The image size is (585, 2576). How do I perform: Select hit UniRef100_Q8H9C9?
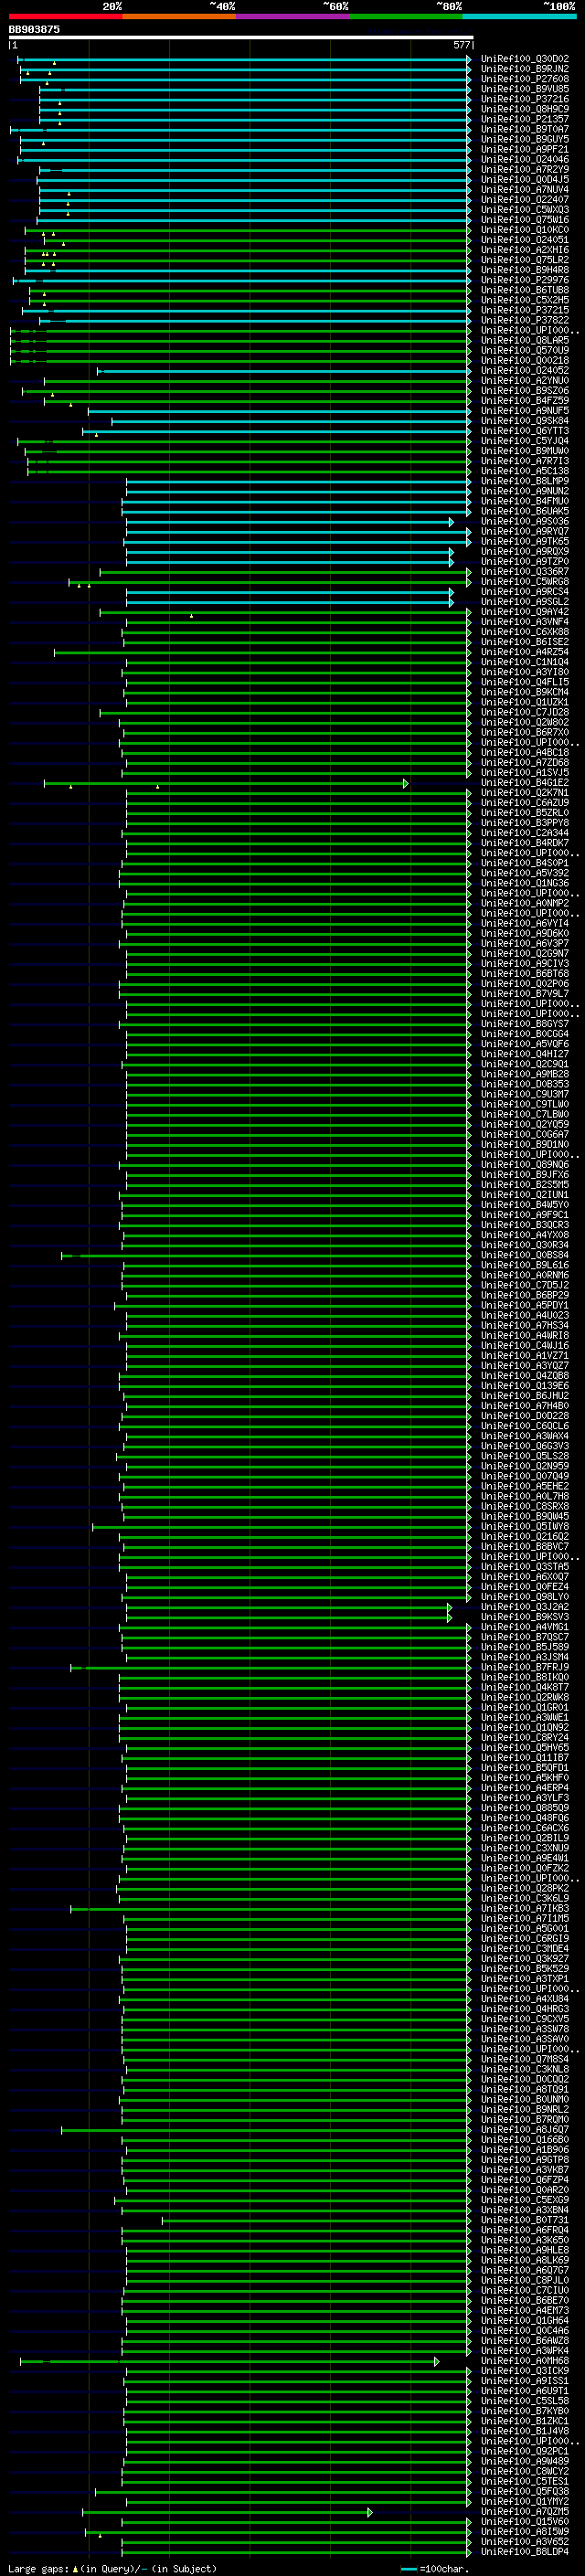point(524,109)
